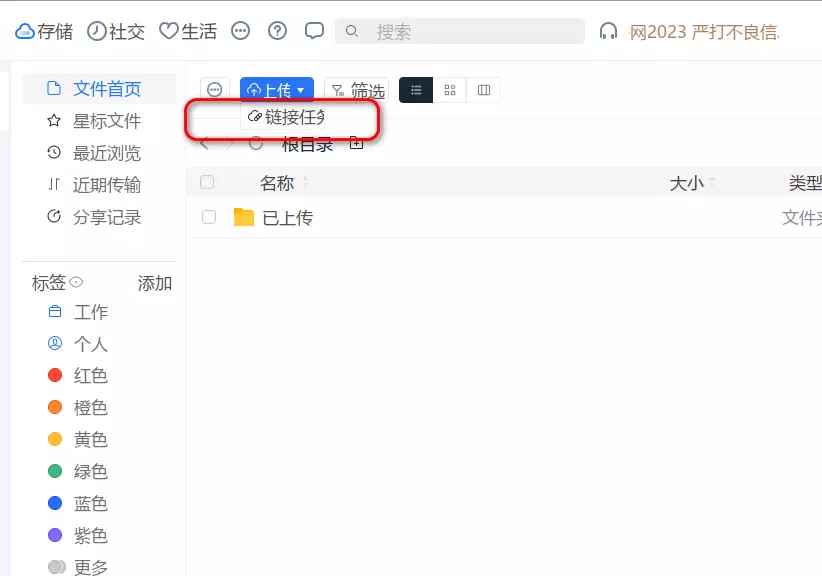Select the purple 紫色 tag swatch

point(55,535)
